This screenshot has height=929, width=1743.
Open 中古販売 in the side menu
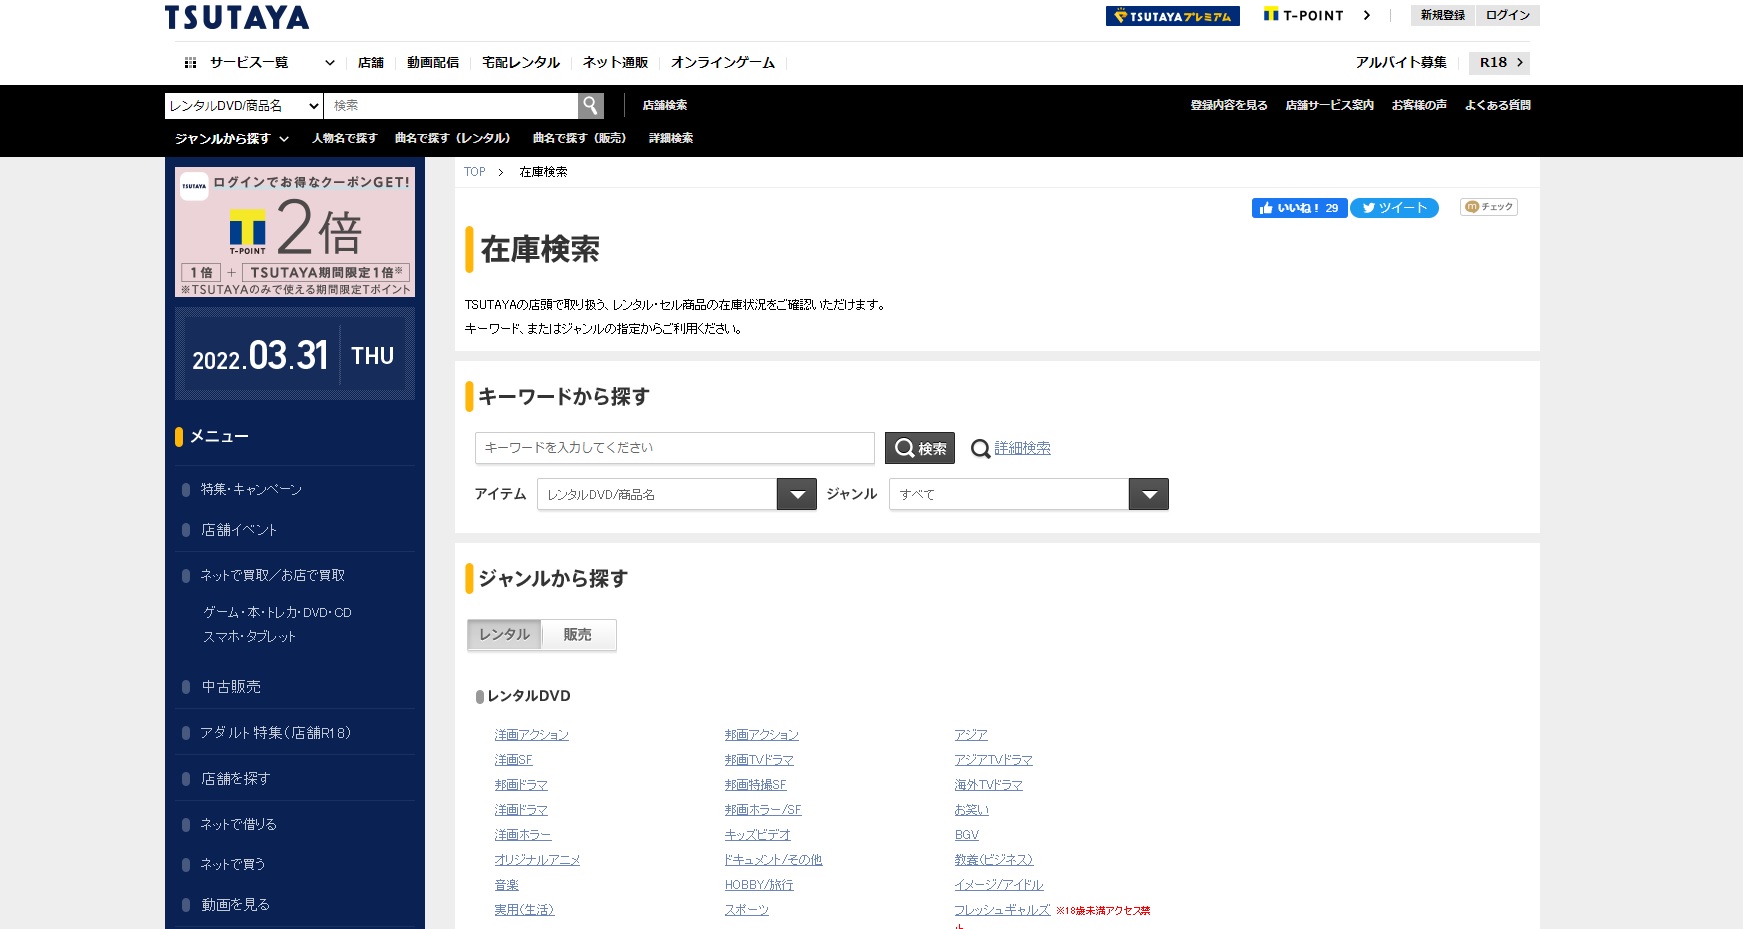click(x=231, y=687)
